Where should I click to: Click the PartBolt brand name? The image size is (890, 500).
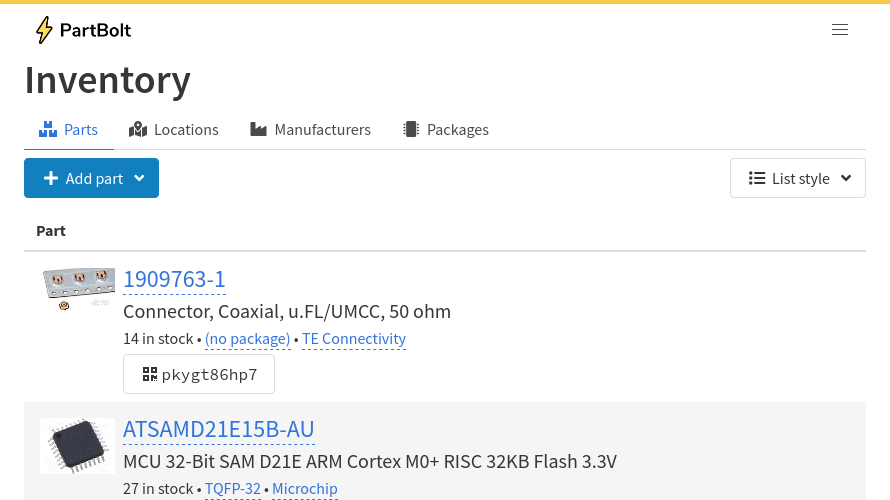(95, 30)
